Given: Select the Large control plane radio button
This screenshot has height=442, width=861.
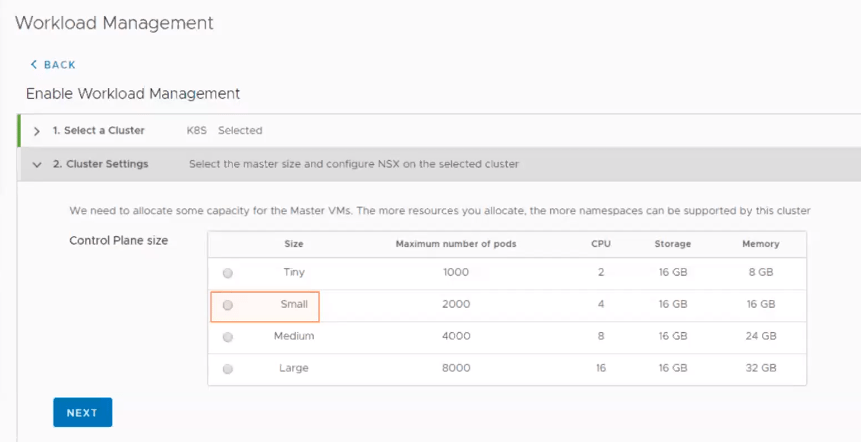Looking at the screenshot, I should click(228, 369).
